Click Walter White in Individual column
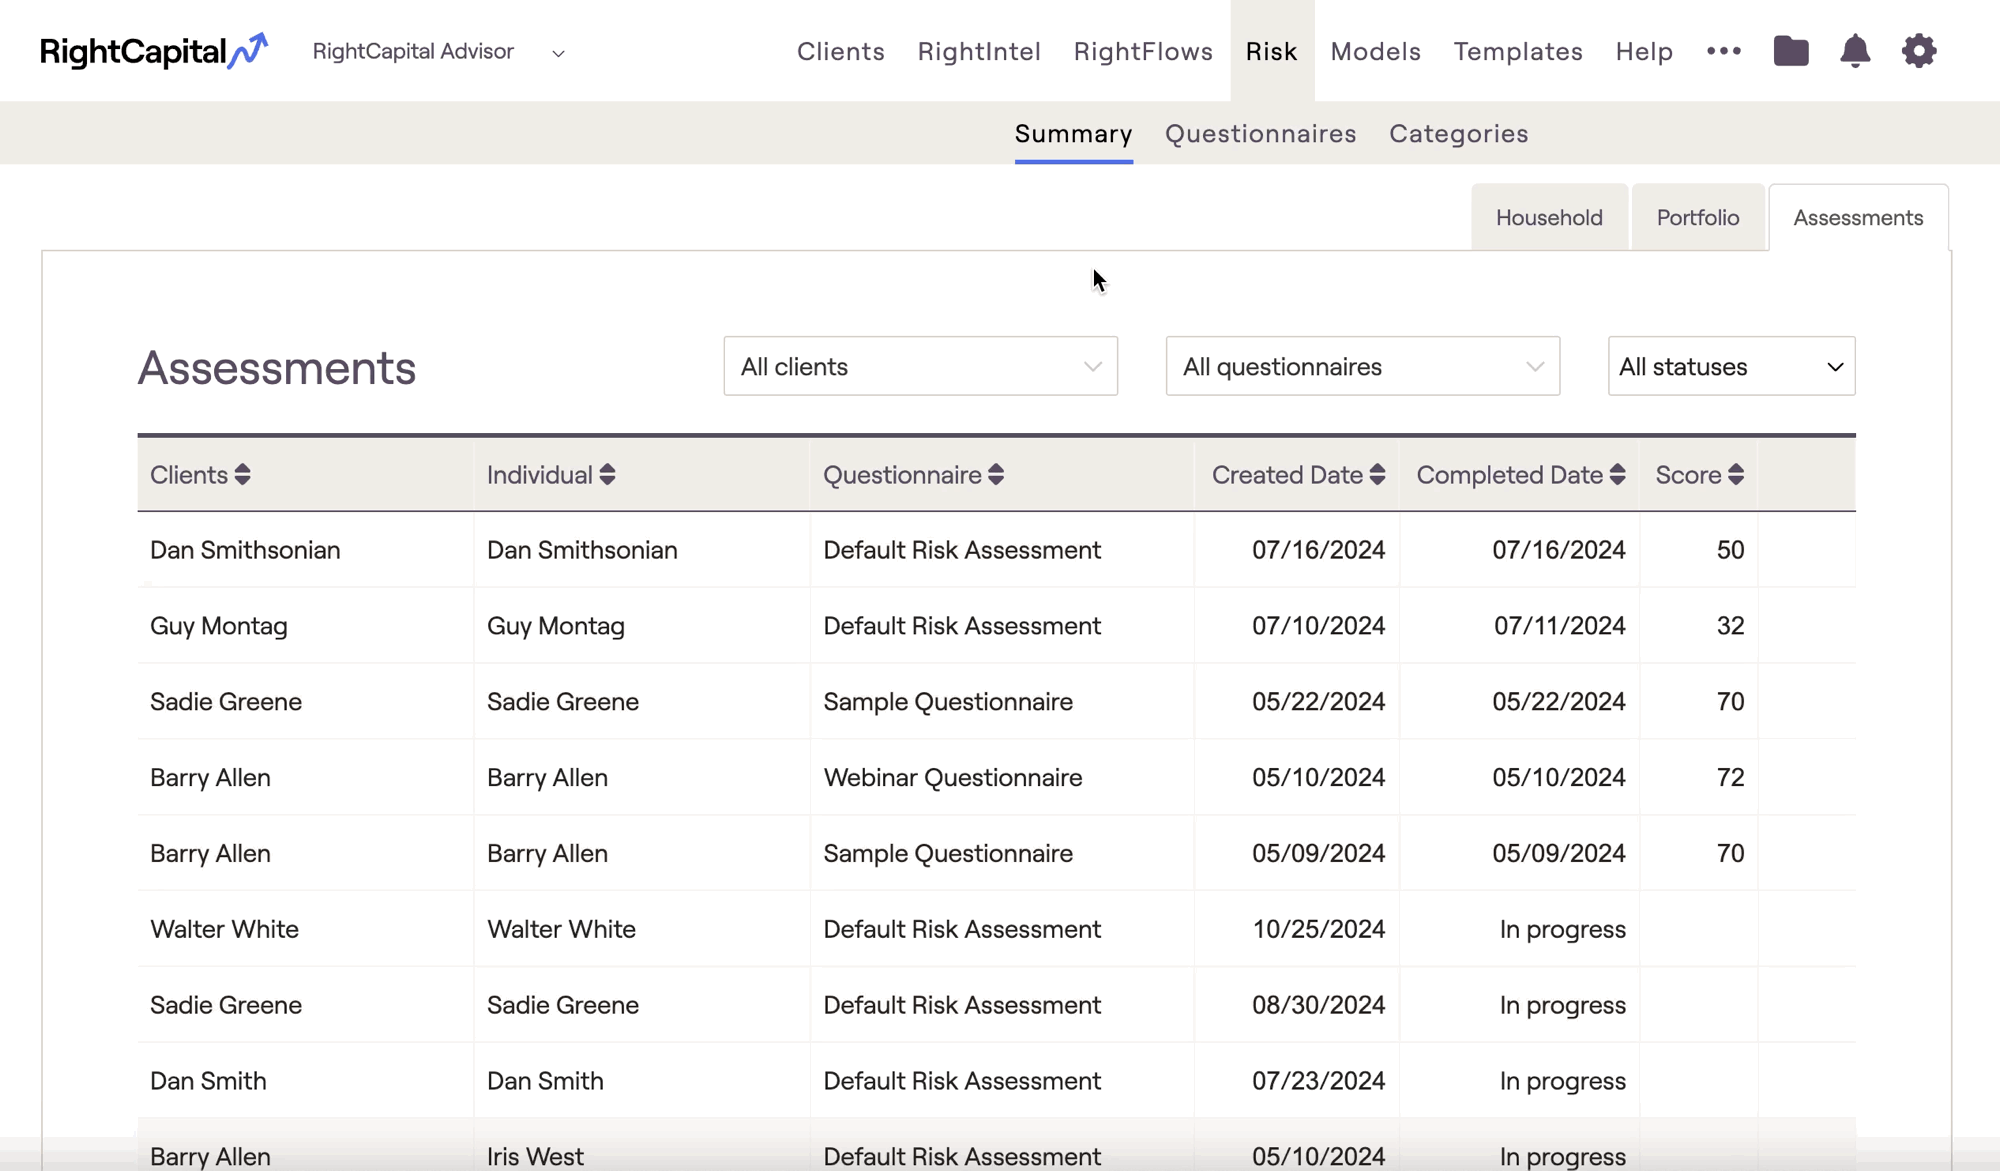Screen dimensions: 2000x1171 561,929
